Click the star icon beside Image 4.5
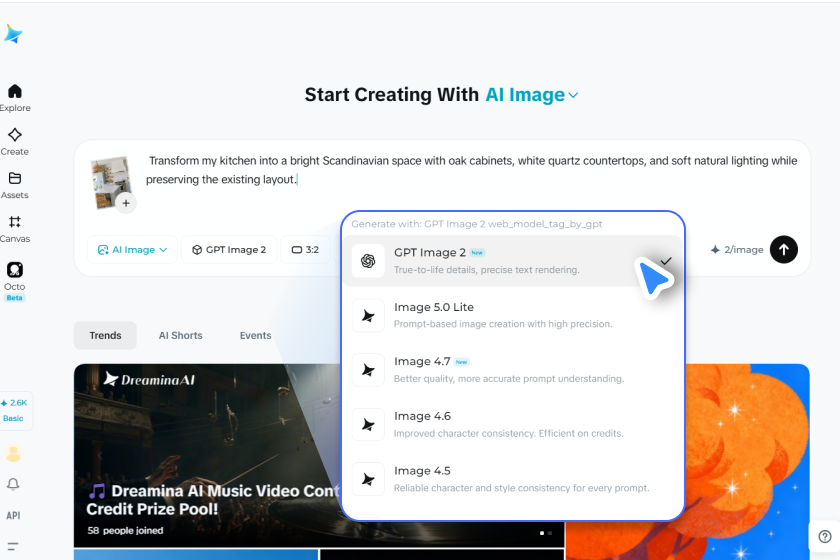Screen dimensions: 840x560 (x=368, y=479)
